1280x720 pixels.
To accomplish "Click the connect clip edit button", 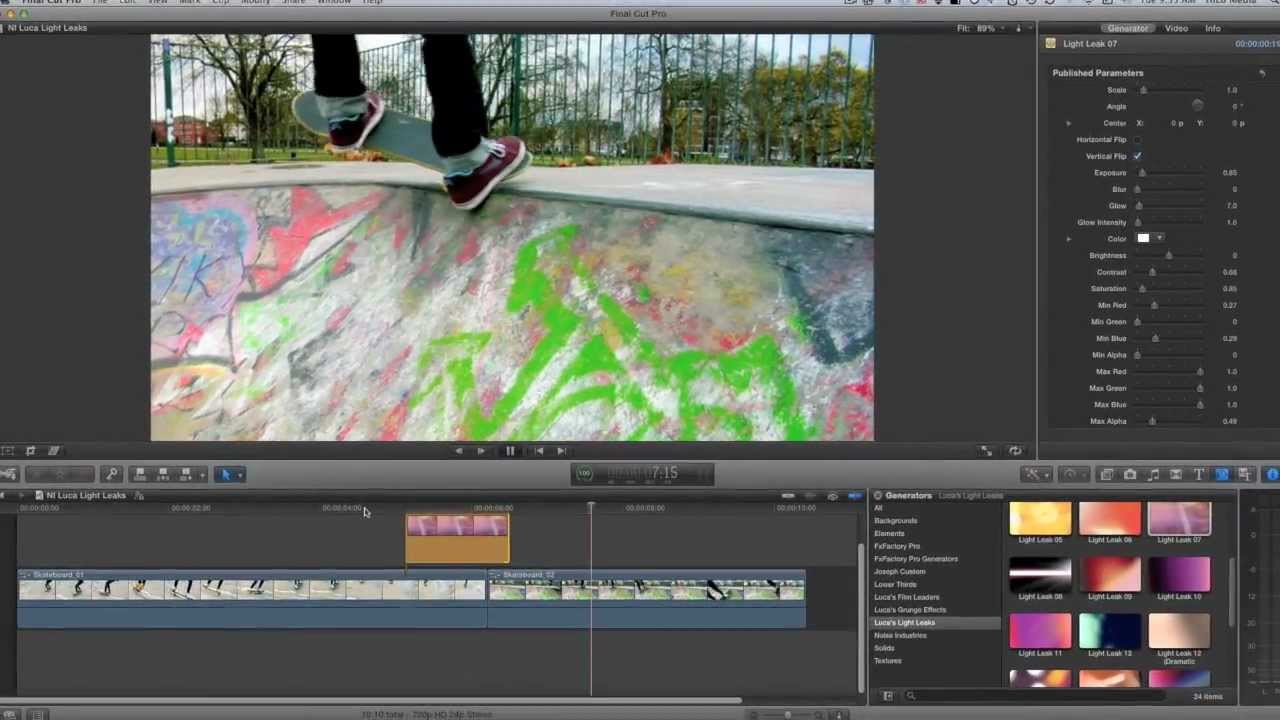I will (x=140, y=475).
